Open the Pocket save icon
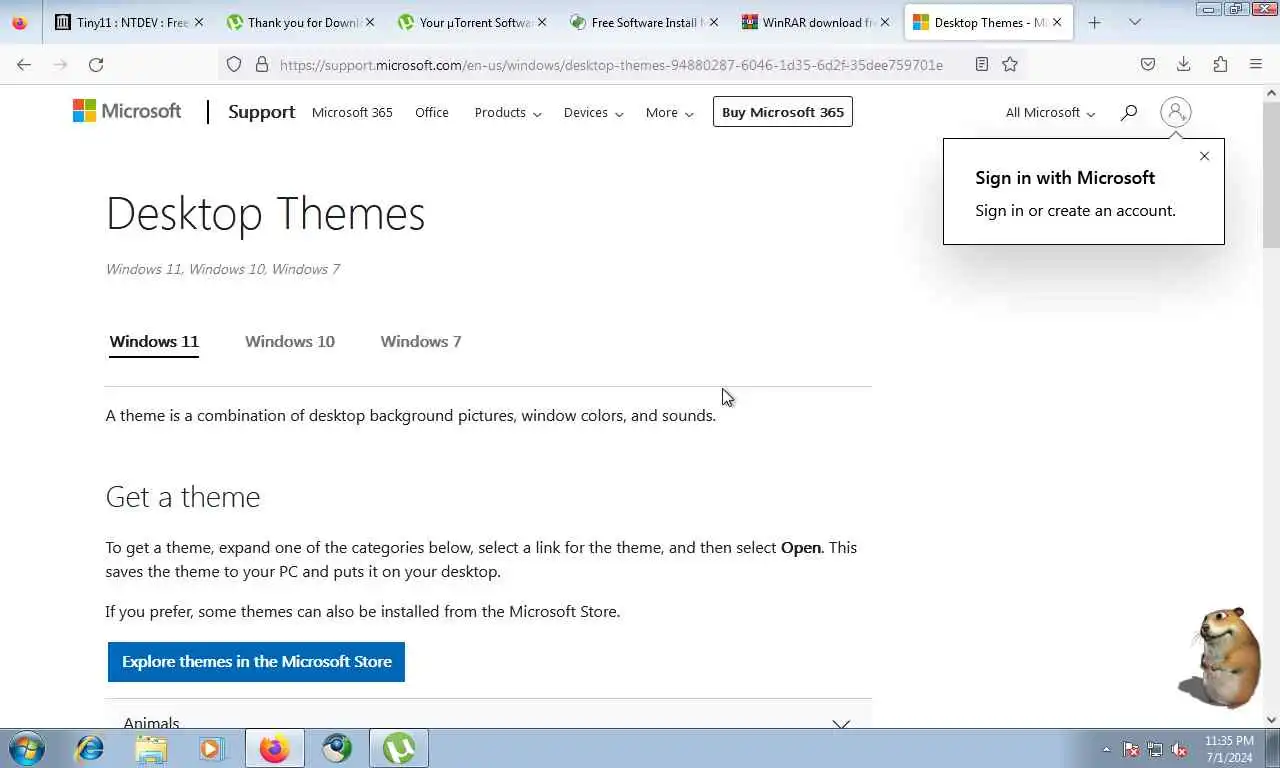 (x=1148, y=64)
